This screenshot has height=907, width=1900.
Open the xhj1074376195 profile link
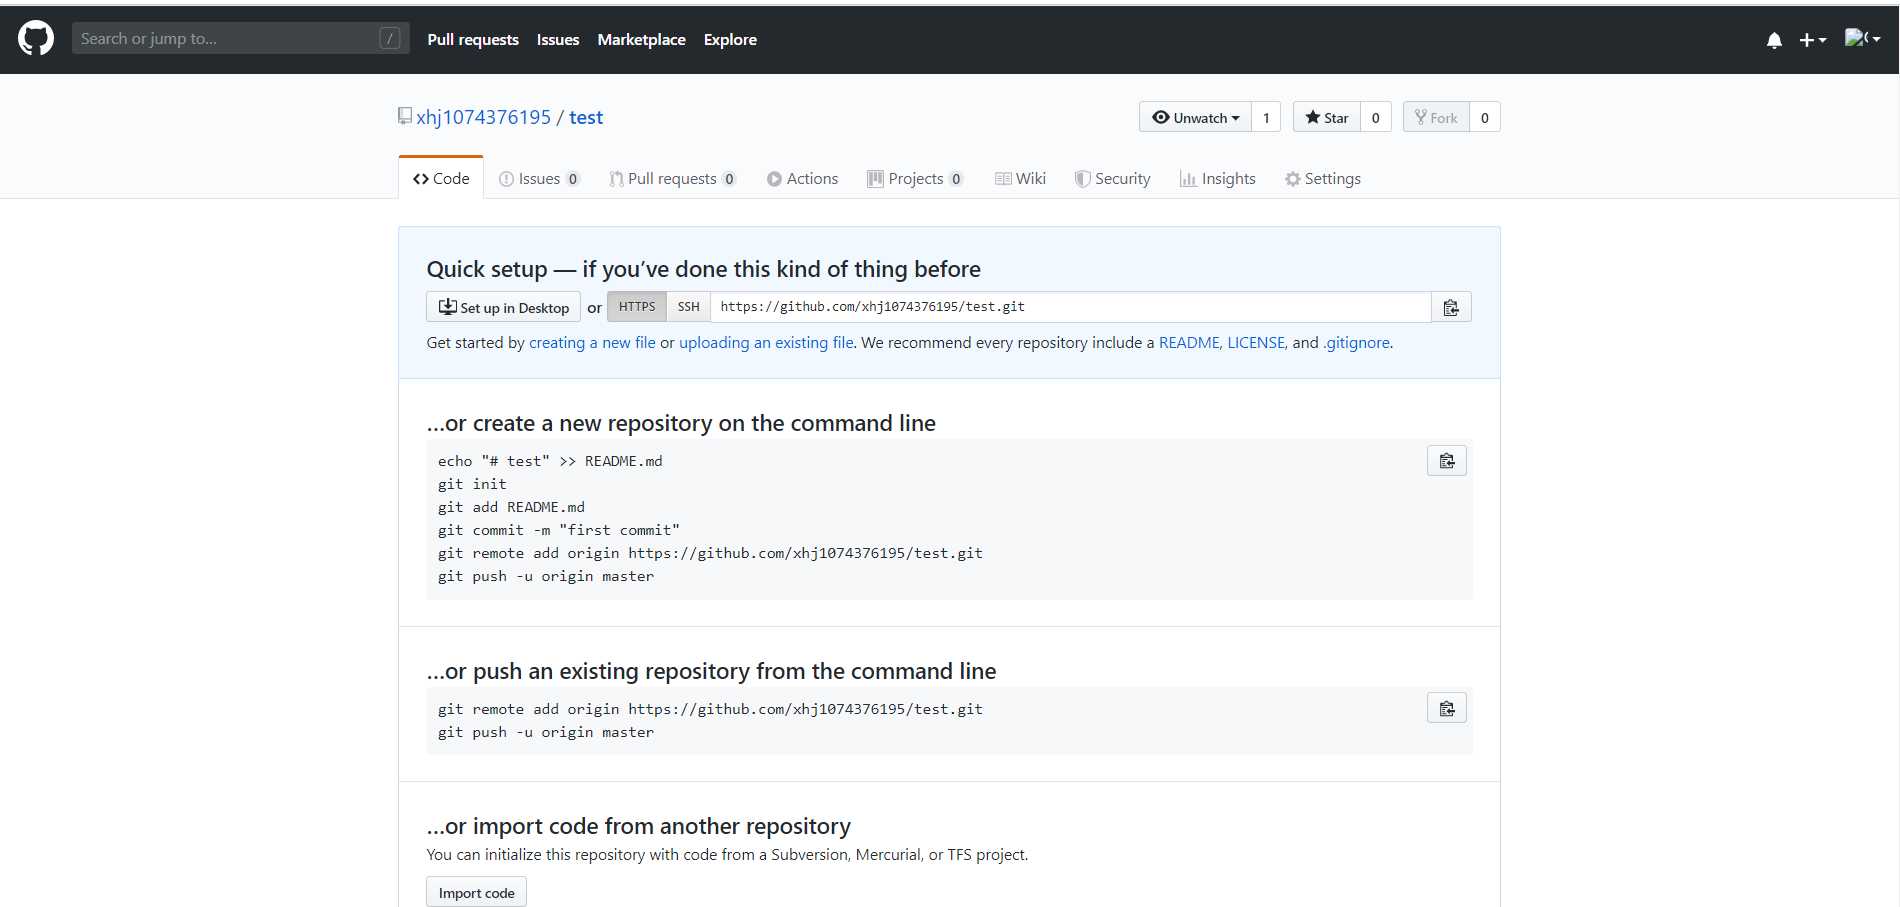tap(483, 117)
